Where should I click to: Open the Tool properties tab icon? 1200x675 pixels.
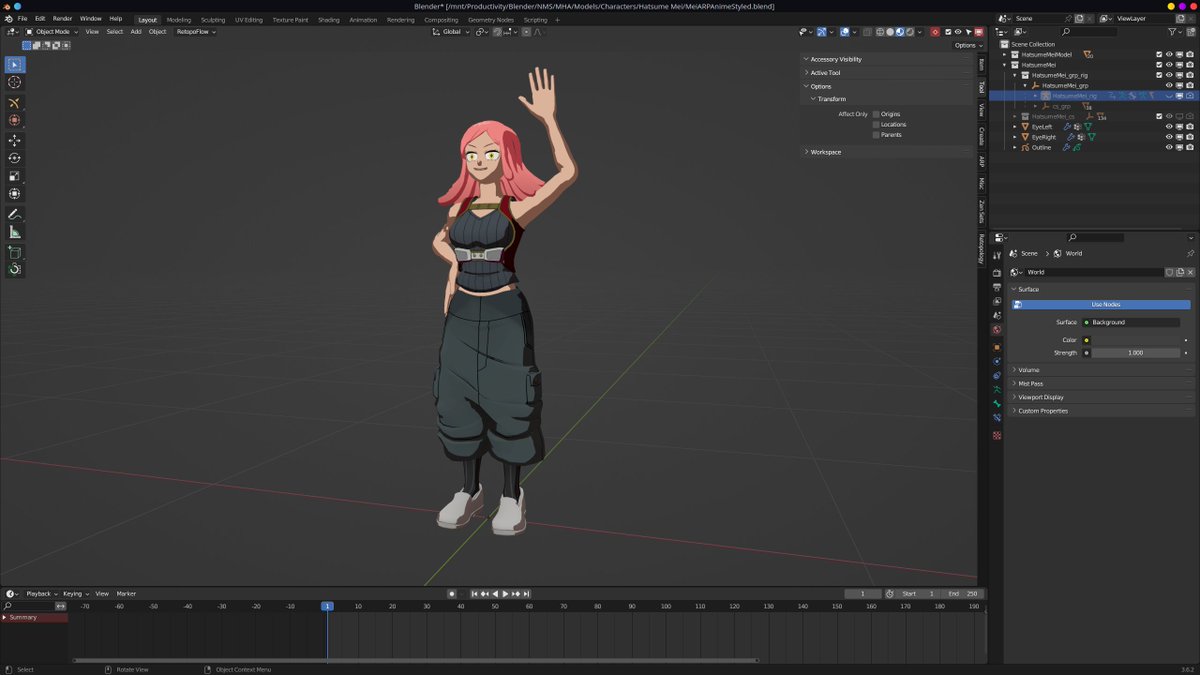pyautogui.click(x=997, y=256)
